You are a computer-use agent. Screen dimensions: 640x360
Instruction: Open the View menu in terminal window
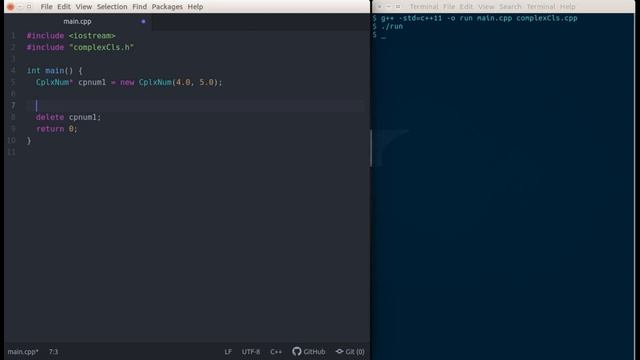click(486, 7)
